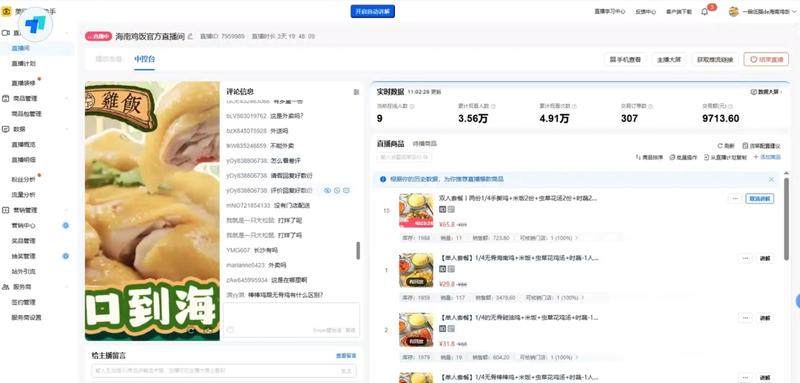Click the 刷新 refresh icon above product list
800x383 pixels.
pyautogui.click(x=720, y=145)
